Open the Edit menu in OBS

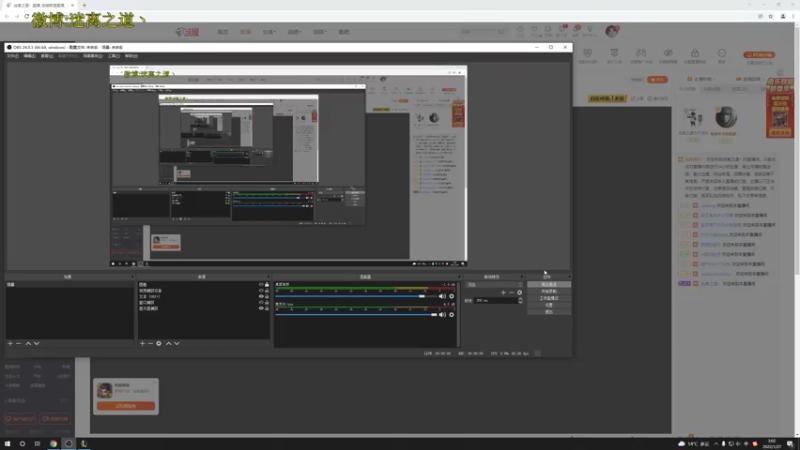point(30,56)
